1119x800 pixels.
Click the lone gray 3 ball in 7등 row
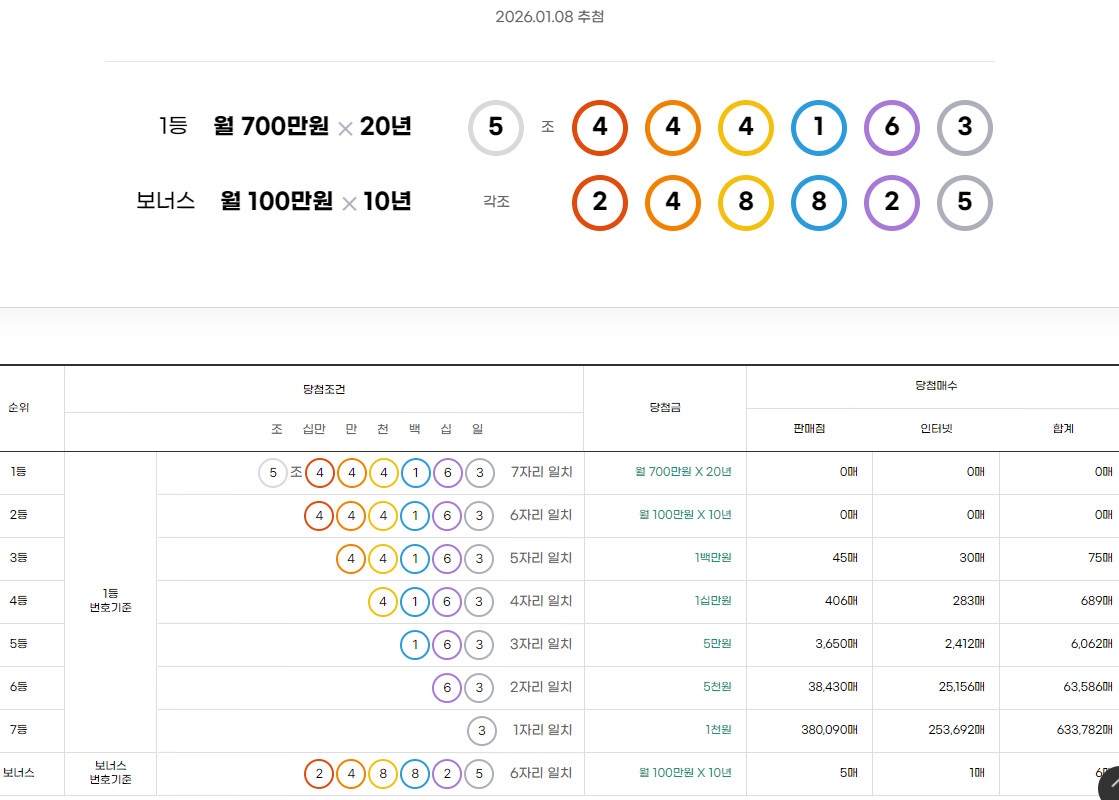point(481,731)
